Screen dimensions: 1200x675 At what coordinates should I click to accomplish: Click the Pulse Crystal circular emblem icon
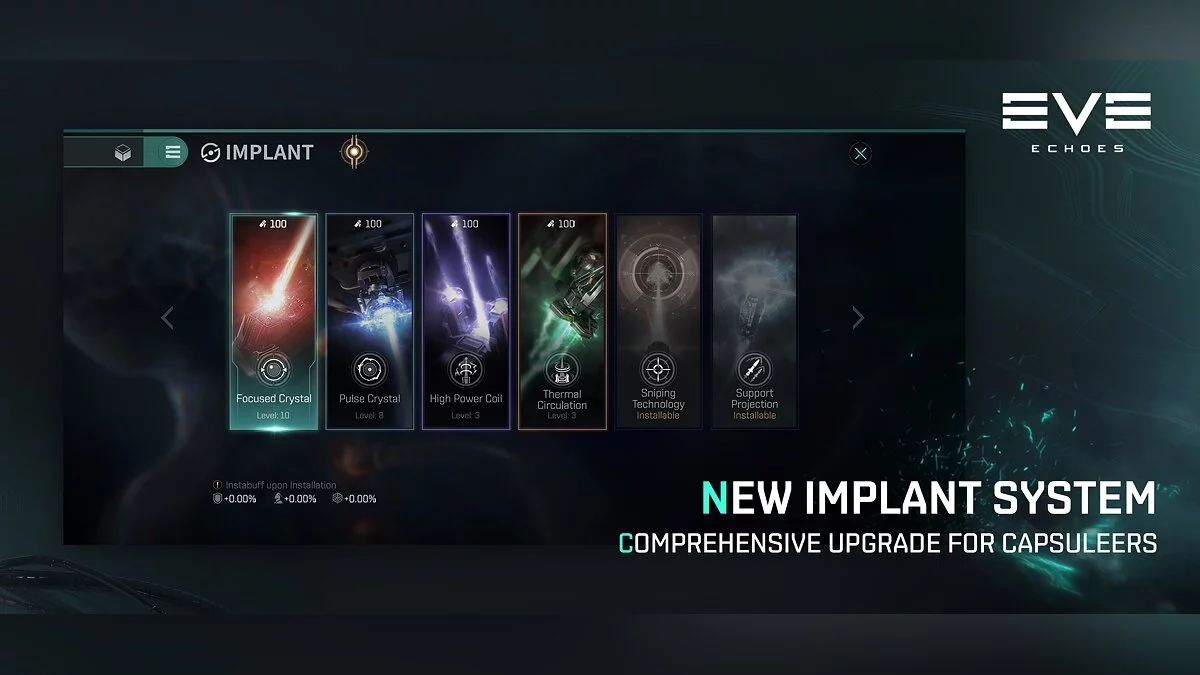coord(369,369)
